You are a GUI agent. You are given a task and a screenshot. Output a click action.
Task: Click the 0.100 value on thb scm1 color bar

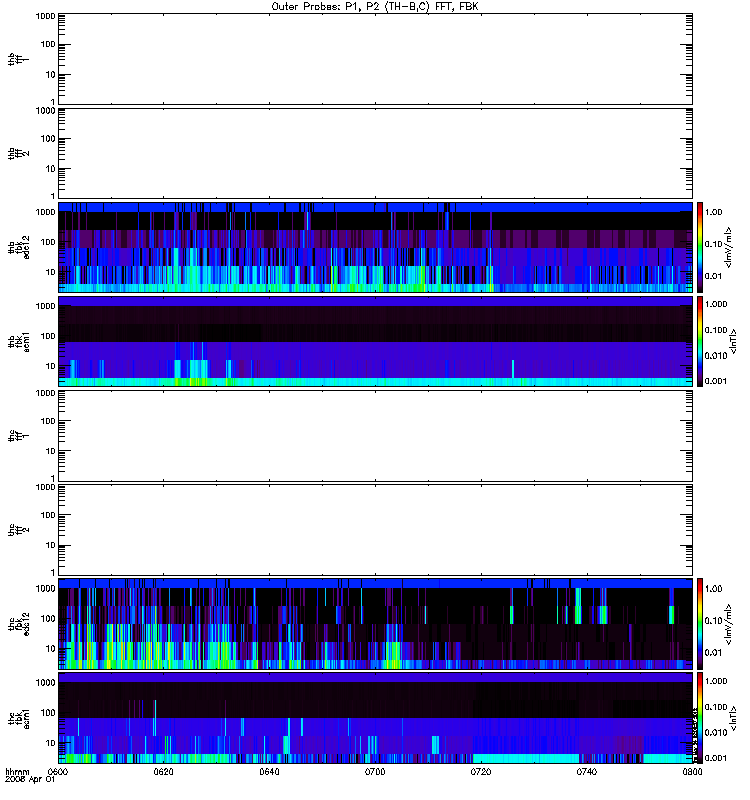pos(716,330)
